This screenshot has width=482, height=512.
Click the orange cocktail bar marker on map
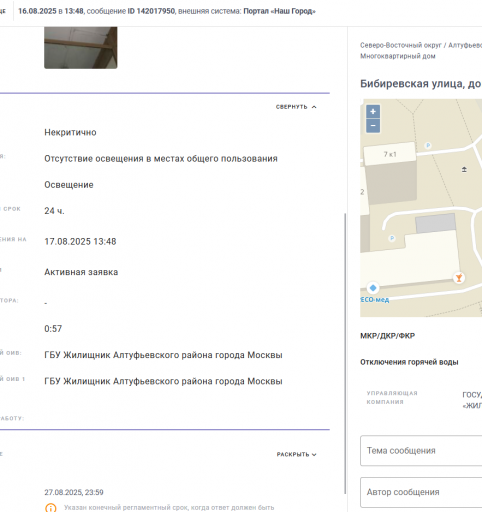[459, 277]
